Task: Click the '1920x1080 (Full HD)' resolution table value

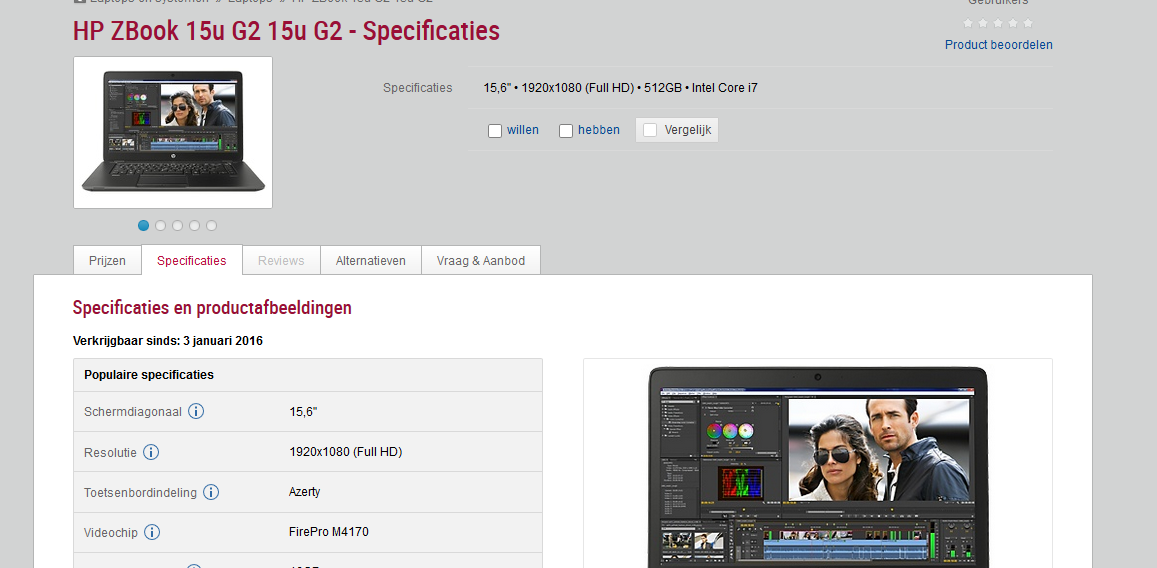Action: pos(345,452)
